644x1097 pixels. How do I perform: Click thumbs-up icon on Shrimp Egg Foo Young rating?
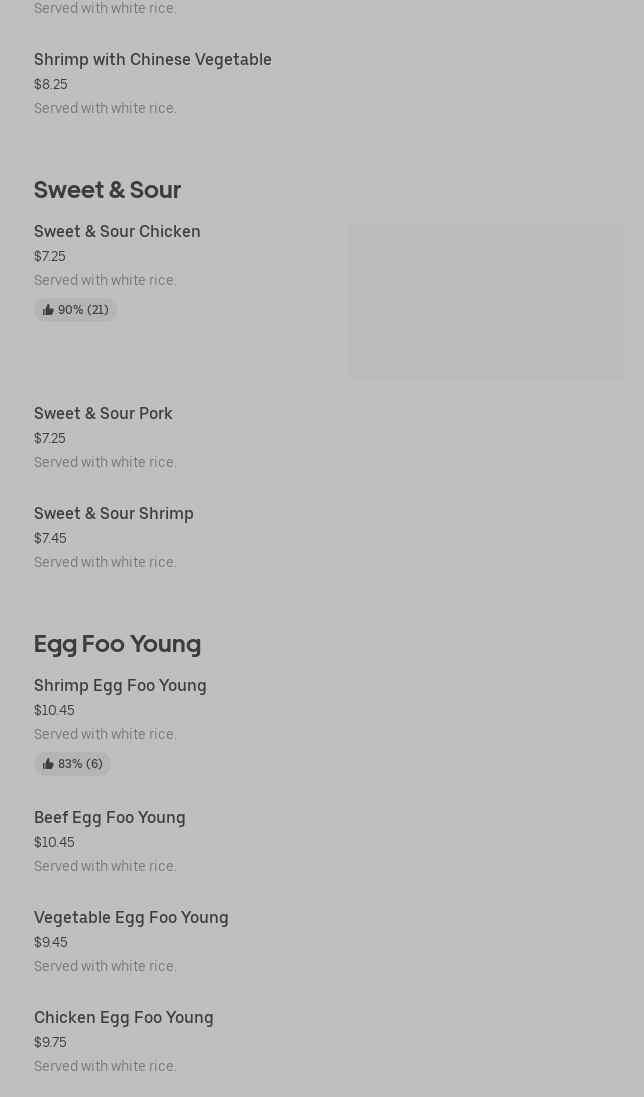48,764
